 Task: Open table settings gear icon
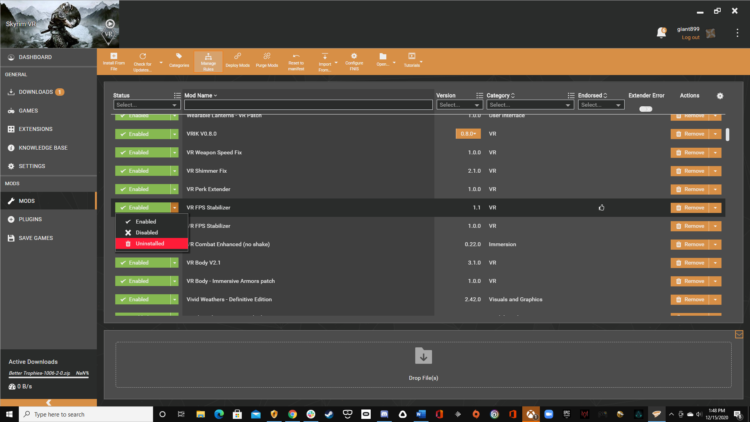coord(720,96)
